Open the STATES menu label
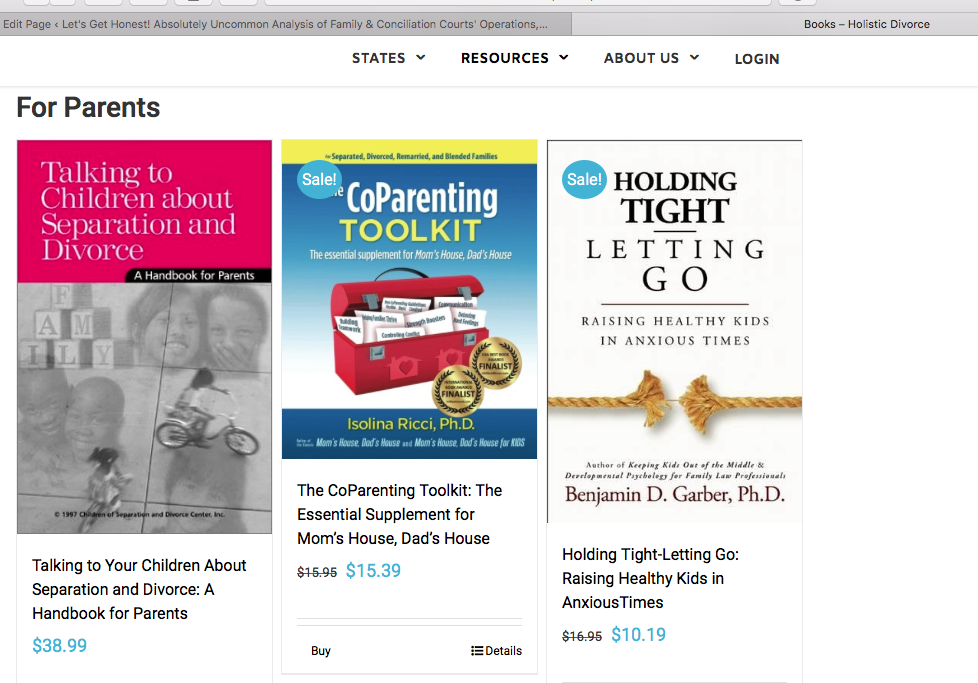This screenshot has width=978, height=683. point(379,58)
